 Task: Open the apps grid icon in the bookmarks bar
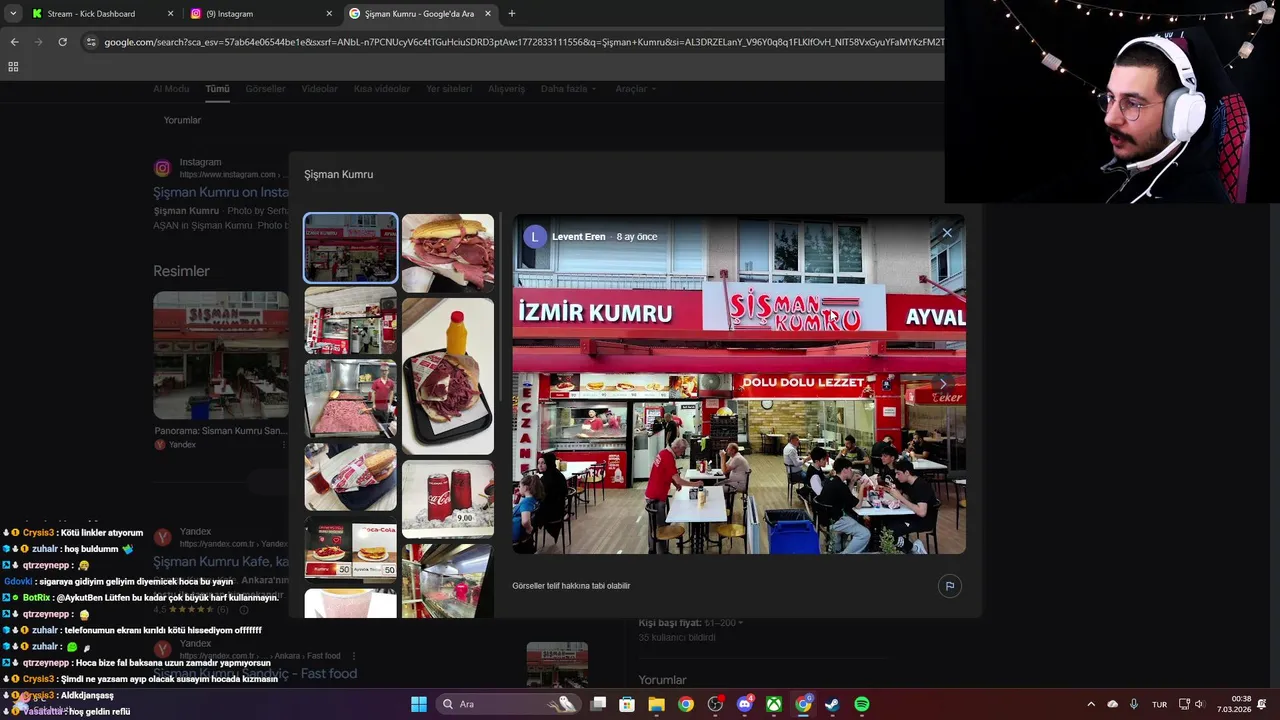(13, 67)
